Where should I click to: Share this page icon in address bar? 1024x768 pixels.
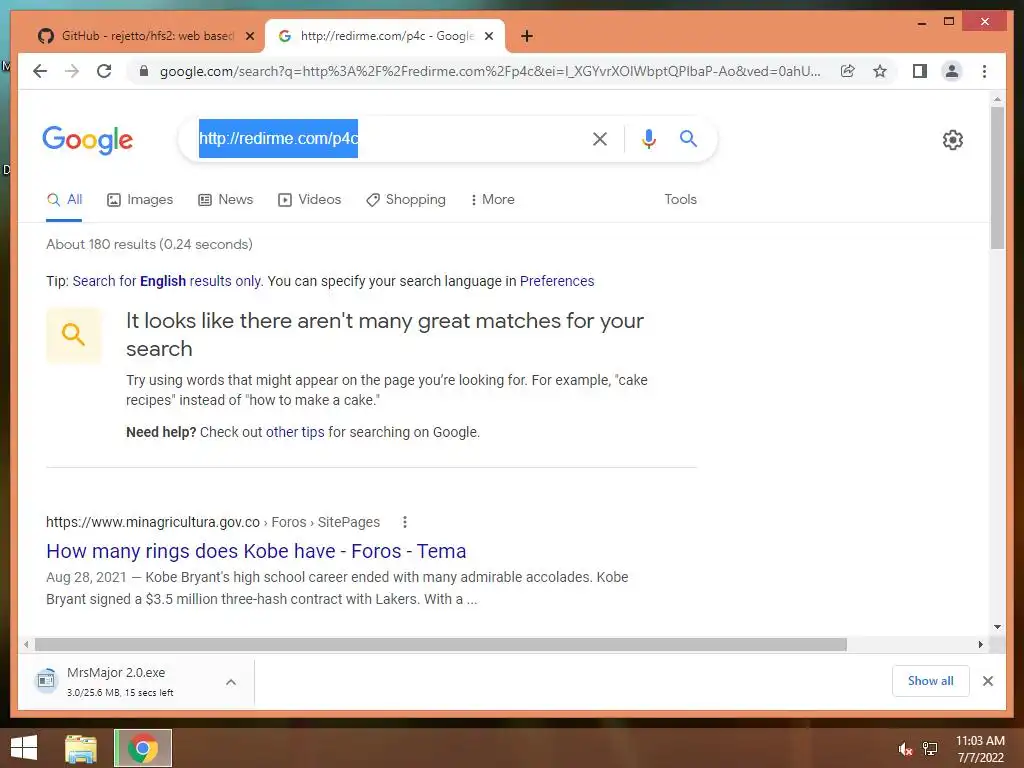(848, 71)
